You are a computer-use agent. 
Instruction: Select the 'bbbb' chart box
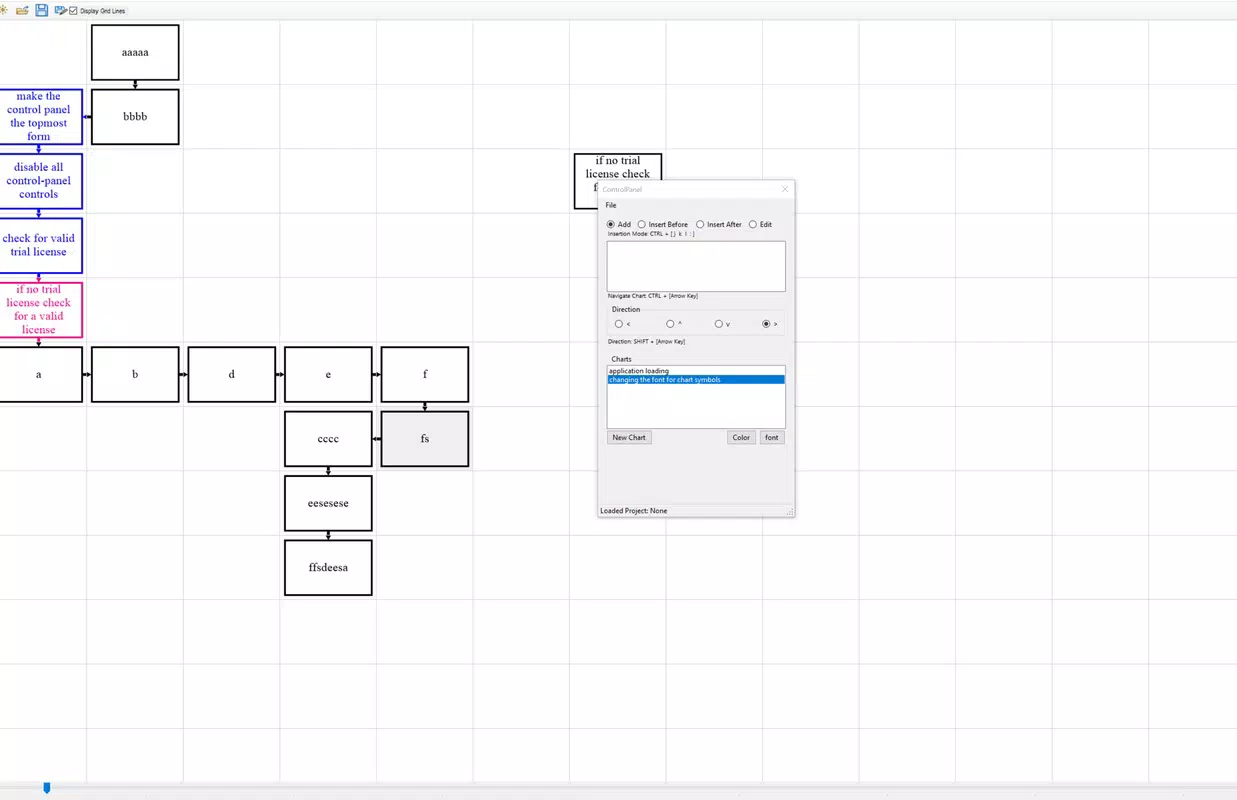point(135,116)
